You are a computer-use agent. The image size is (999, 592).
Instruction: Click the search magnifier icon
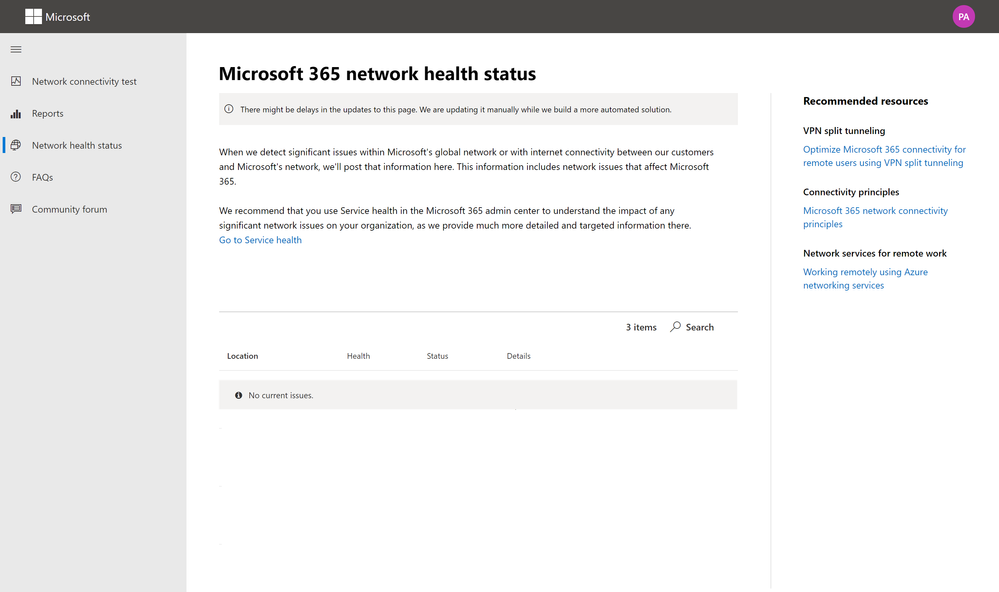coord(675,326)
